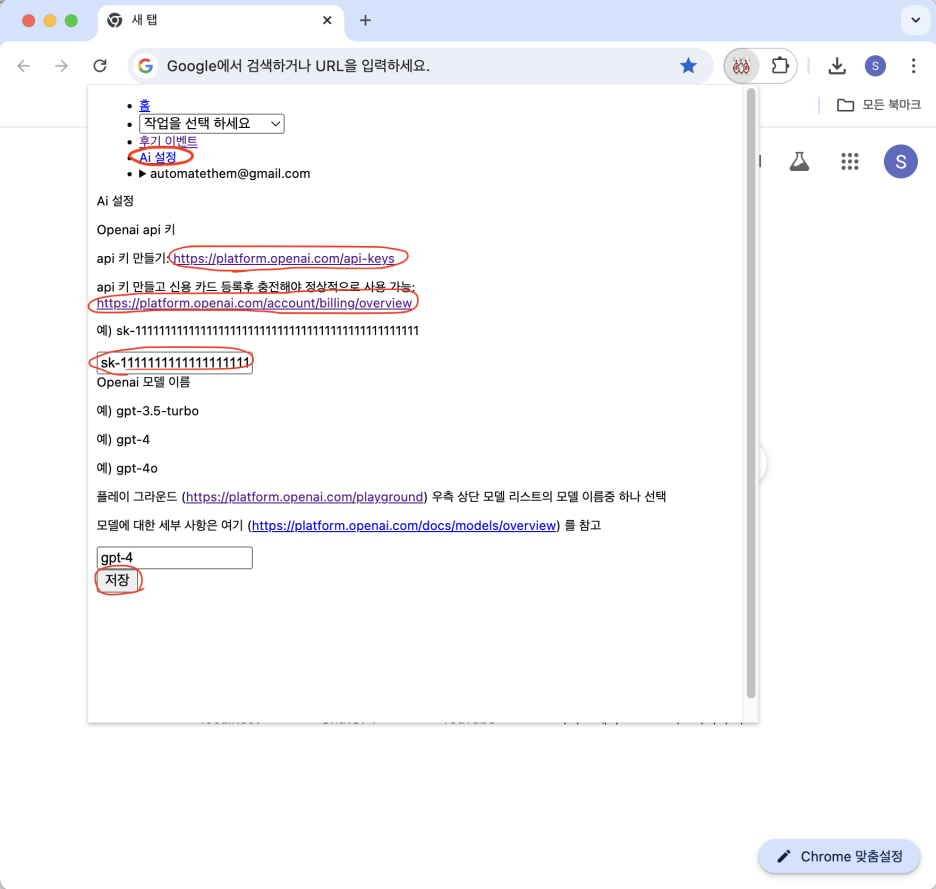Click the model name field containing gpt-4
This screenshot has width=936, height=889.
point(174,558)
